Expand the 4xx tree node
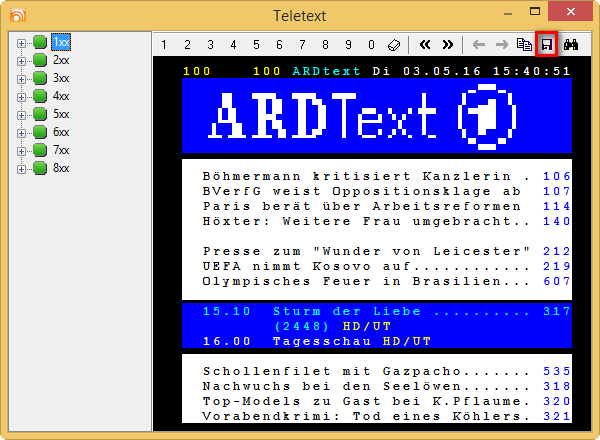 tap(21, 97)
